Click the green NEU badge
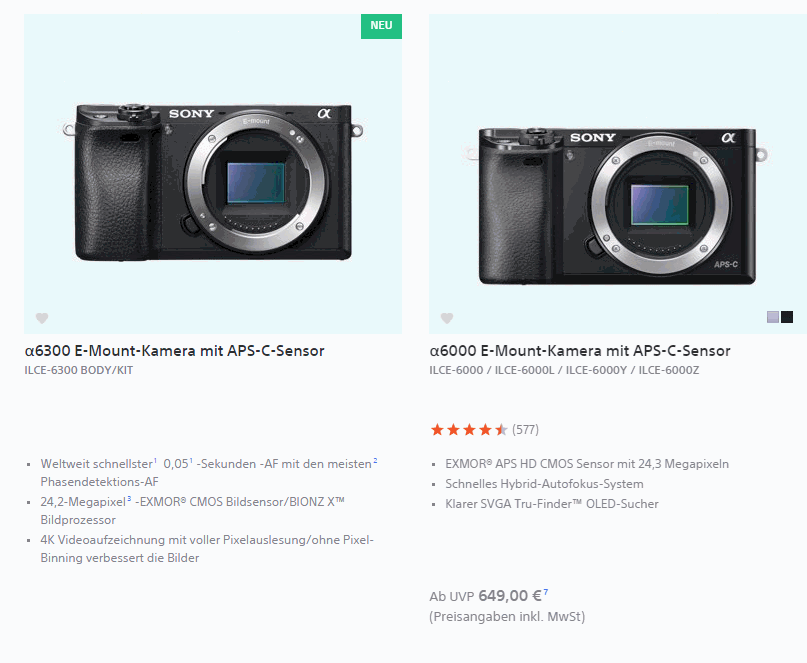The width and height of the screenshot is (807, 663). [x=381, y=26]
